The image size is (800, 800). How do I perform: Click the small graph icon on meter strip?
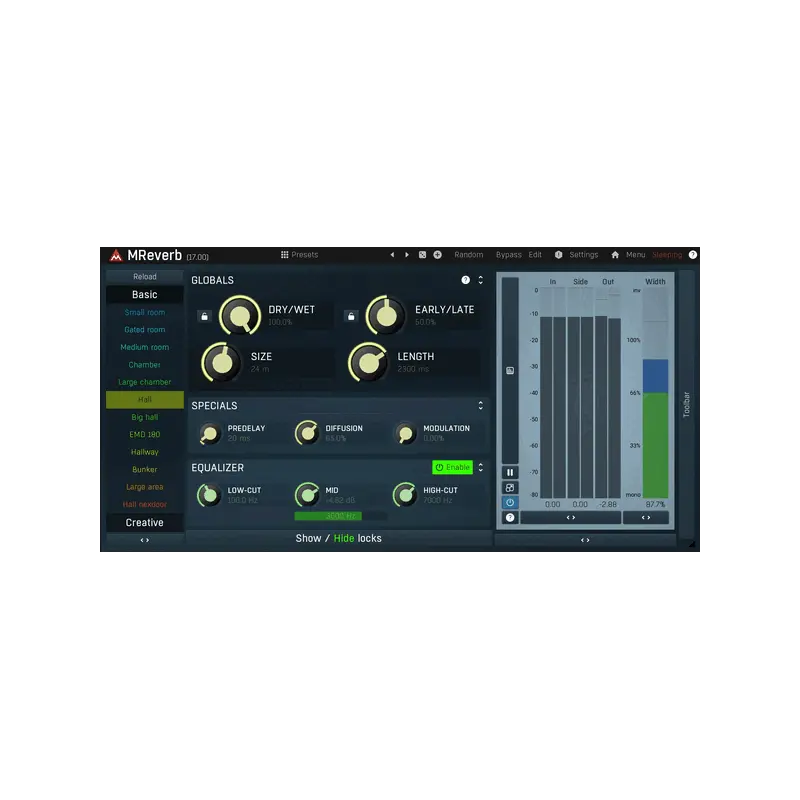[x=510, y=370]
